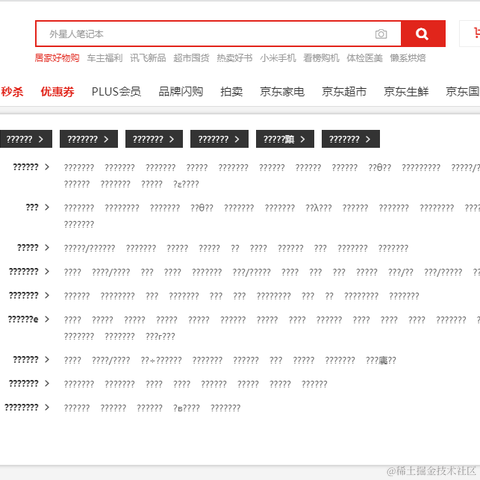480x480 pixels.
Task: Open the 品牌闪购 navigation item
Action: 181,92
